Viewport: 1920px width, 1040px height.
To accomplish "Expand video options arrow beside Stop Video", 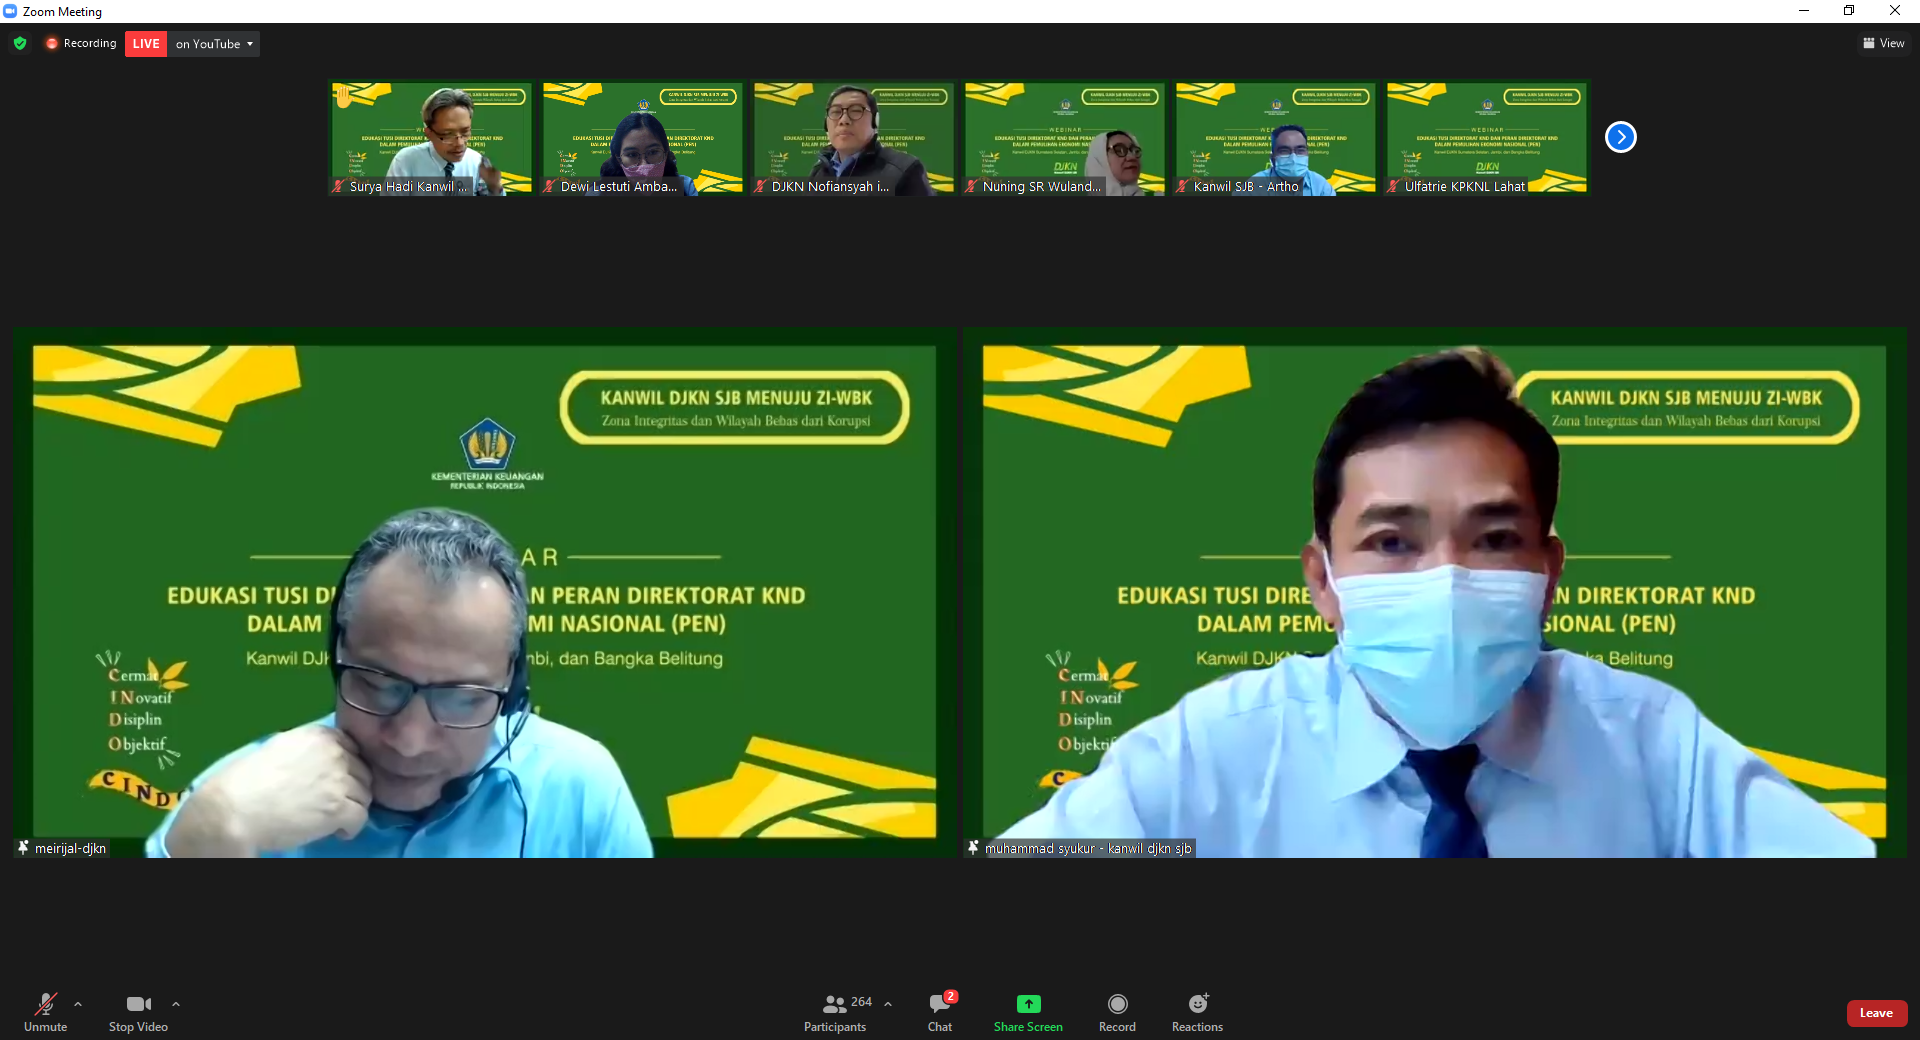I will tap(176, 1004).
